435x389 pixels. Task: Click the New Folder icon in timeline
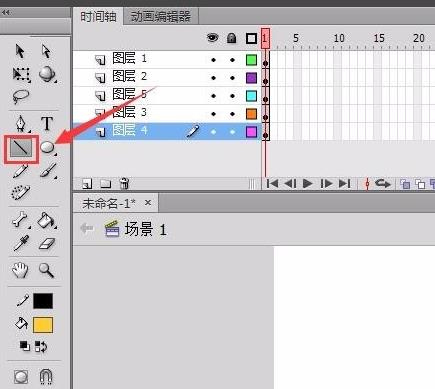[106, 184]
